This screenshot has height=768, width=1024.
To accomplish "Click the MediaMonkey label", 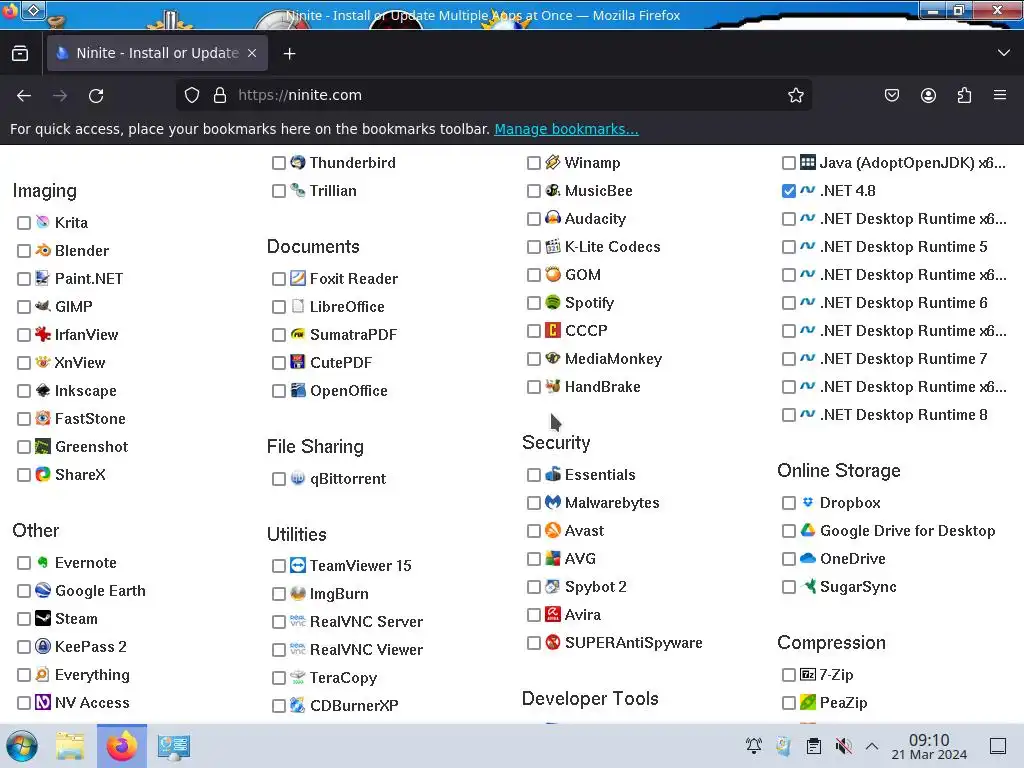I will (613, 359).
